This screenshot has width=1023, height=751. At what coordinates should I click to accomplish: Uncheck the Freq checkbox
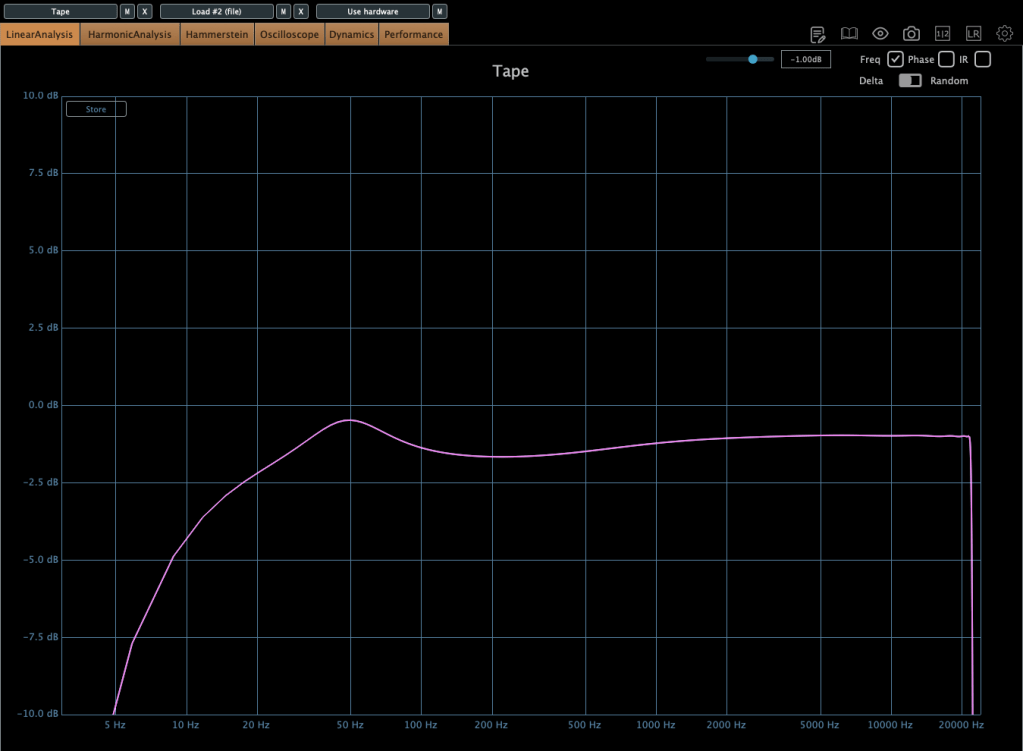(896, 60)
